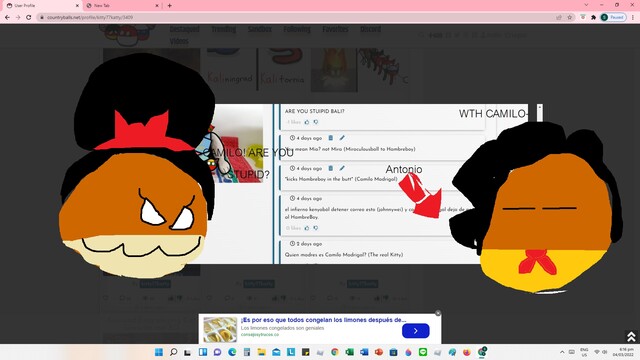
Task: Like the 'ARE YOU STUIPID BALI?' comment
Action: tap(307, 122)
